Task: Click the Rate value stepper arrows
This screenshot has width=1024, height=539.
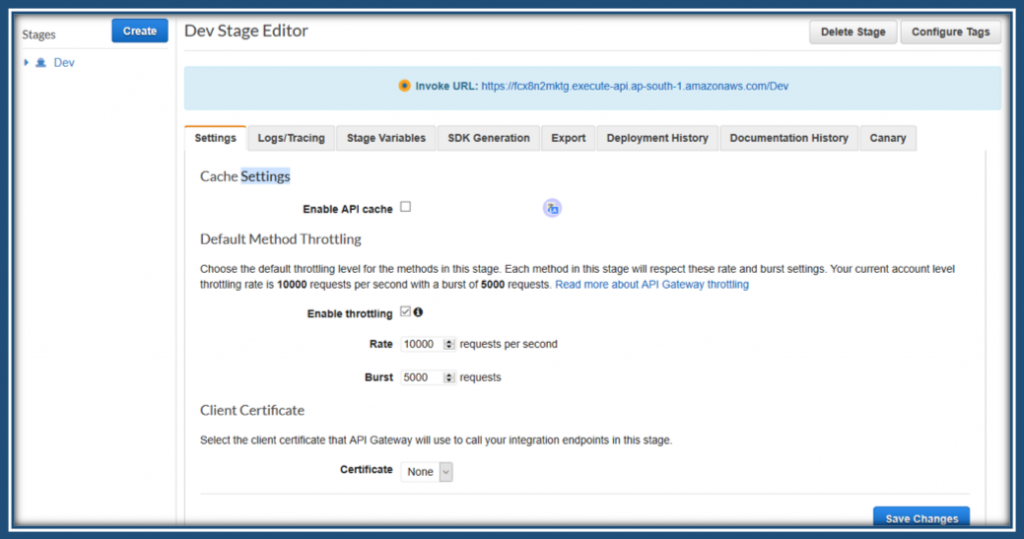Action: pos(448,344)
